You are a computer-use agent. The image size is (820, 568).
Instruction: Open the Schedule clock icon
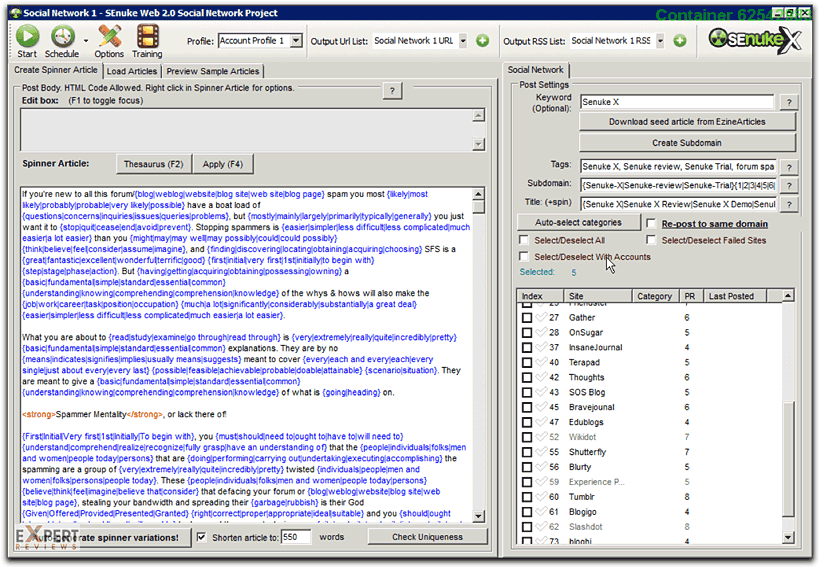pos(63,37)
